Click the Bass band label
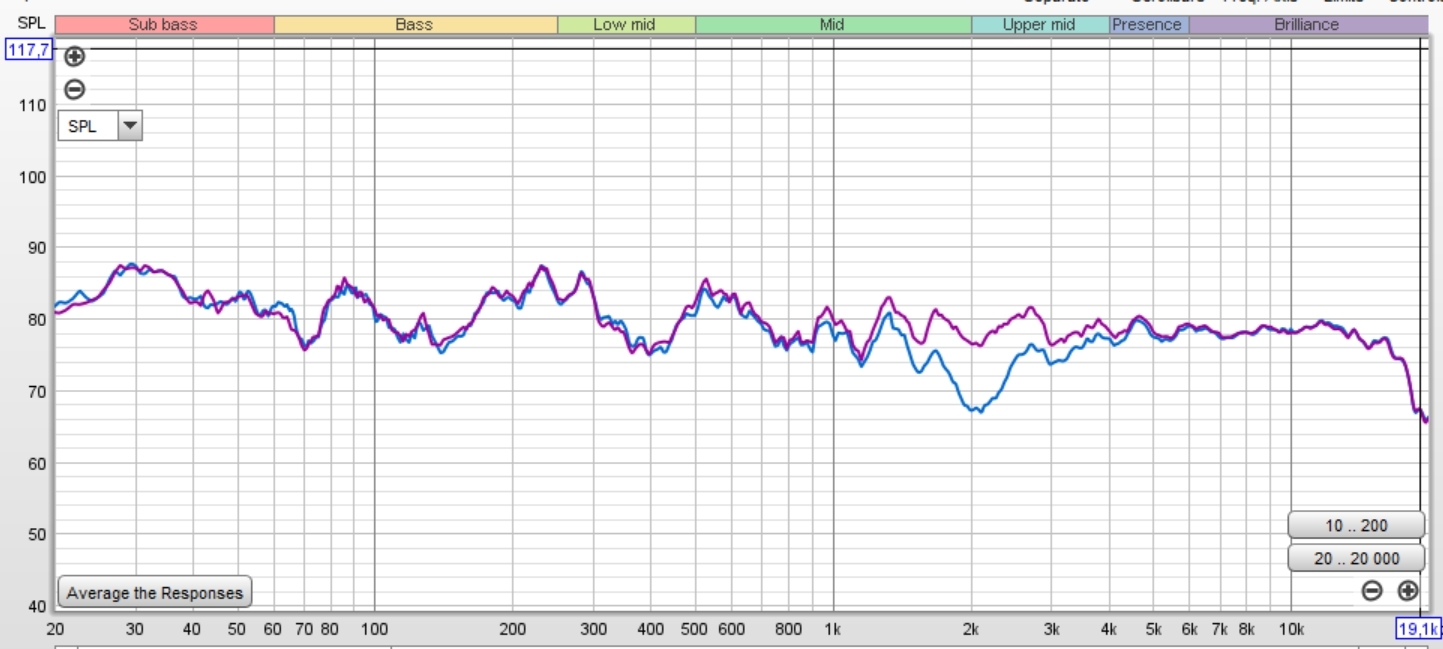Viewport: 1443px width, 649px height. coord(415,25)
